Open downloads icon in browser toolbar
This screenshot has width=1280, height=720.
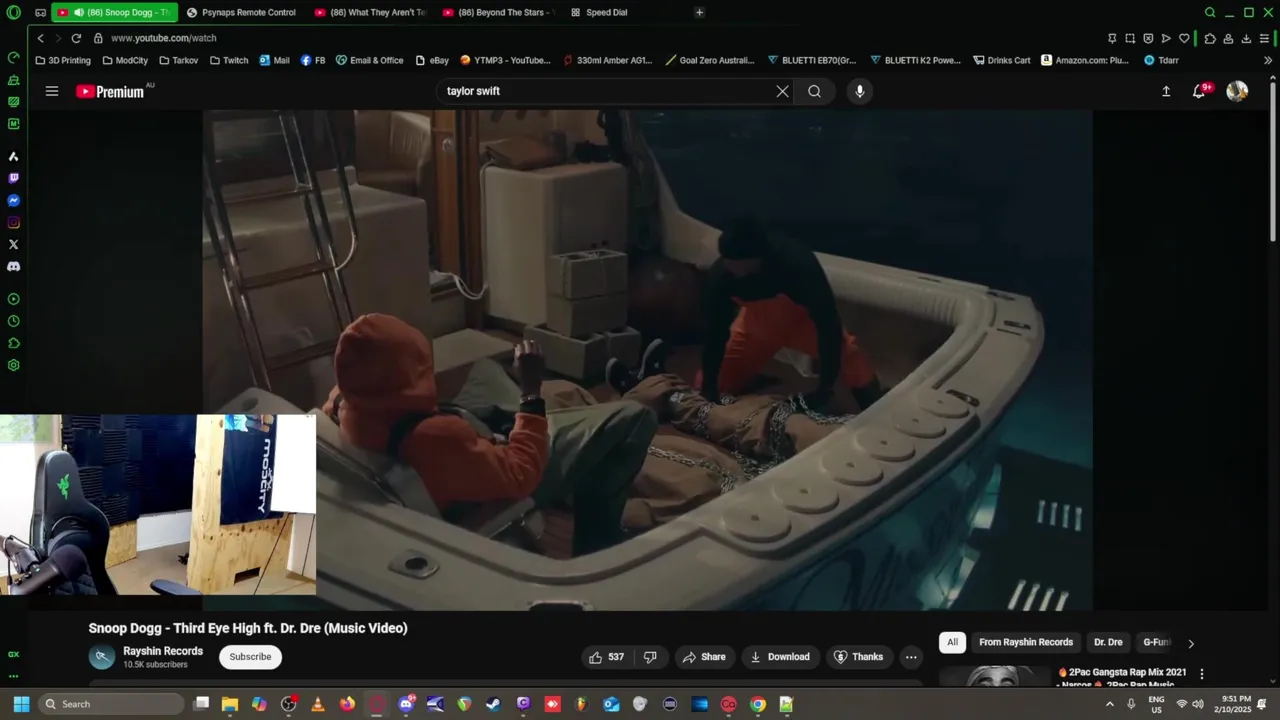point(1246,38)
